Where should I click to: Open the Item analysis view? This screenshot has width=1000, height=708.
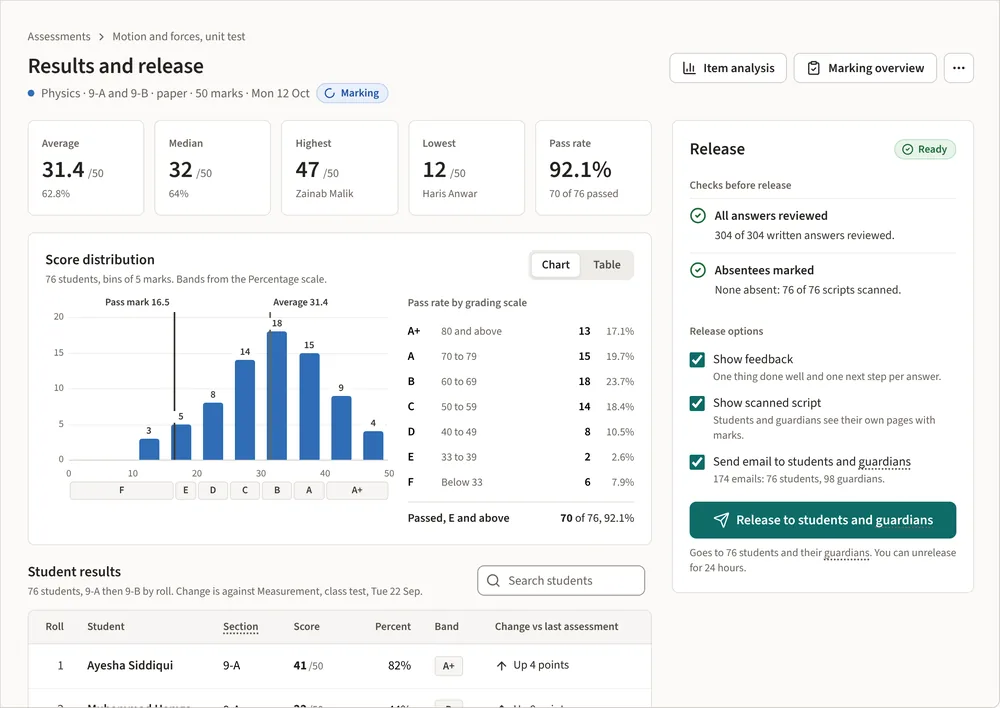[x=728, y=68]
